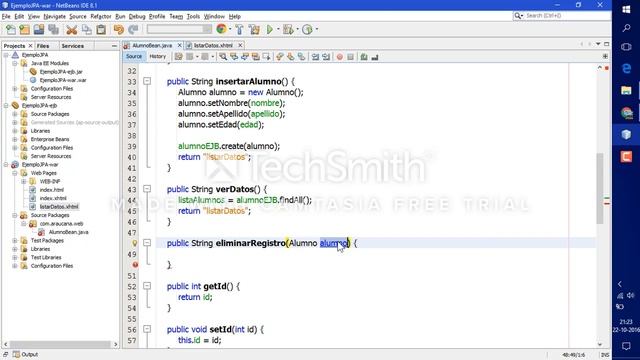Collapse the verDatos method fold

click(147, 189)
